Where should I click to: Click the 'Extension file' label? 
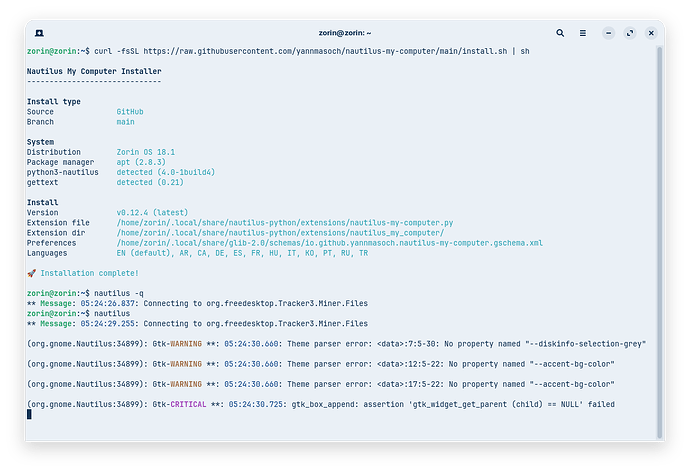point(58,223)
